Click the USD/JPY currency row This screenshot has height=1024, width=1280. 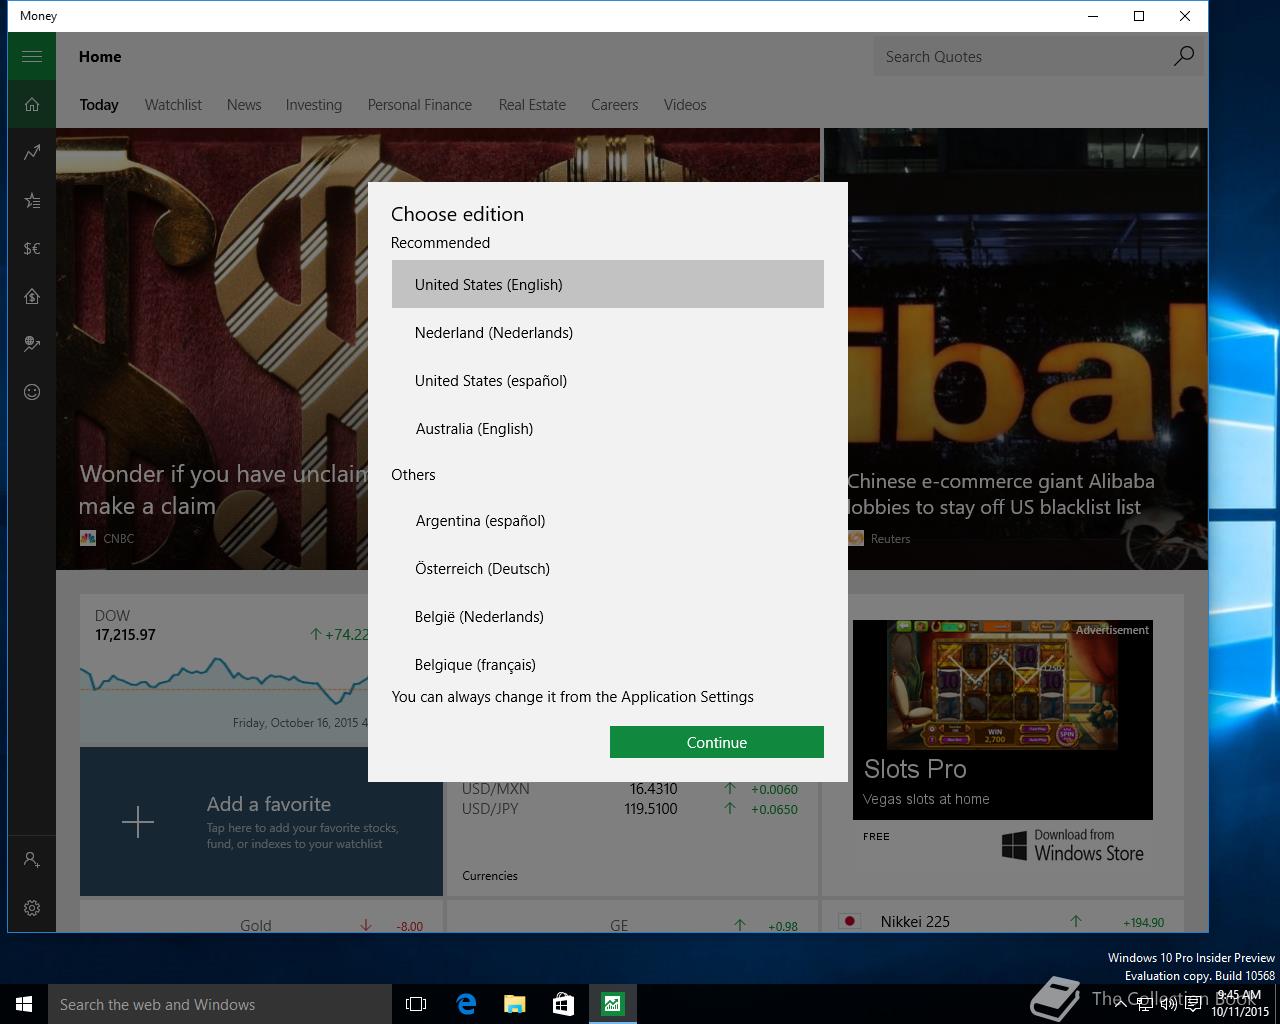[x=630, y=809]
